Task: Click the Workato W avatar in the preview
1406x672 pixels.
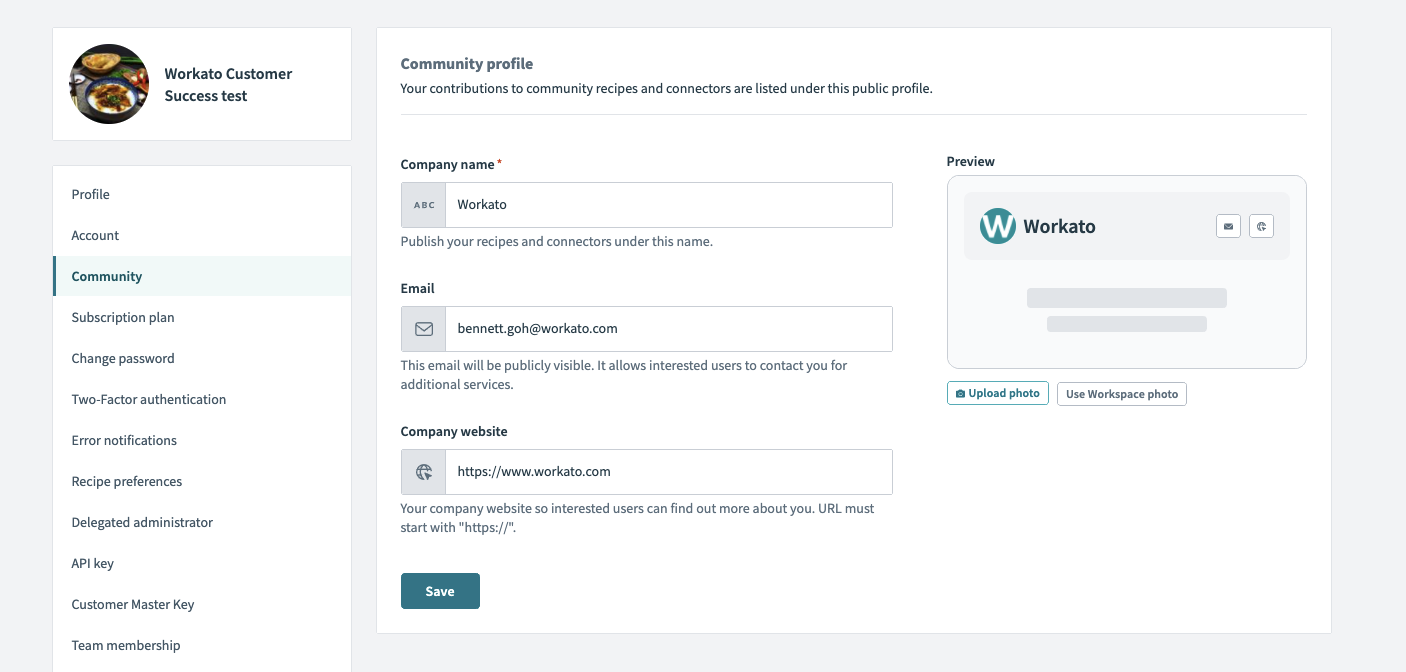Action: pyautogui.click(x=997, y=225)
